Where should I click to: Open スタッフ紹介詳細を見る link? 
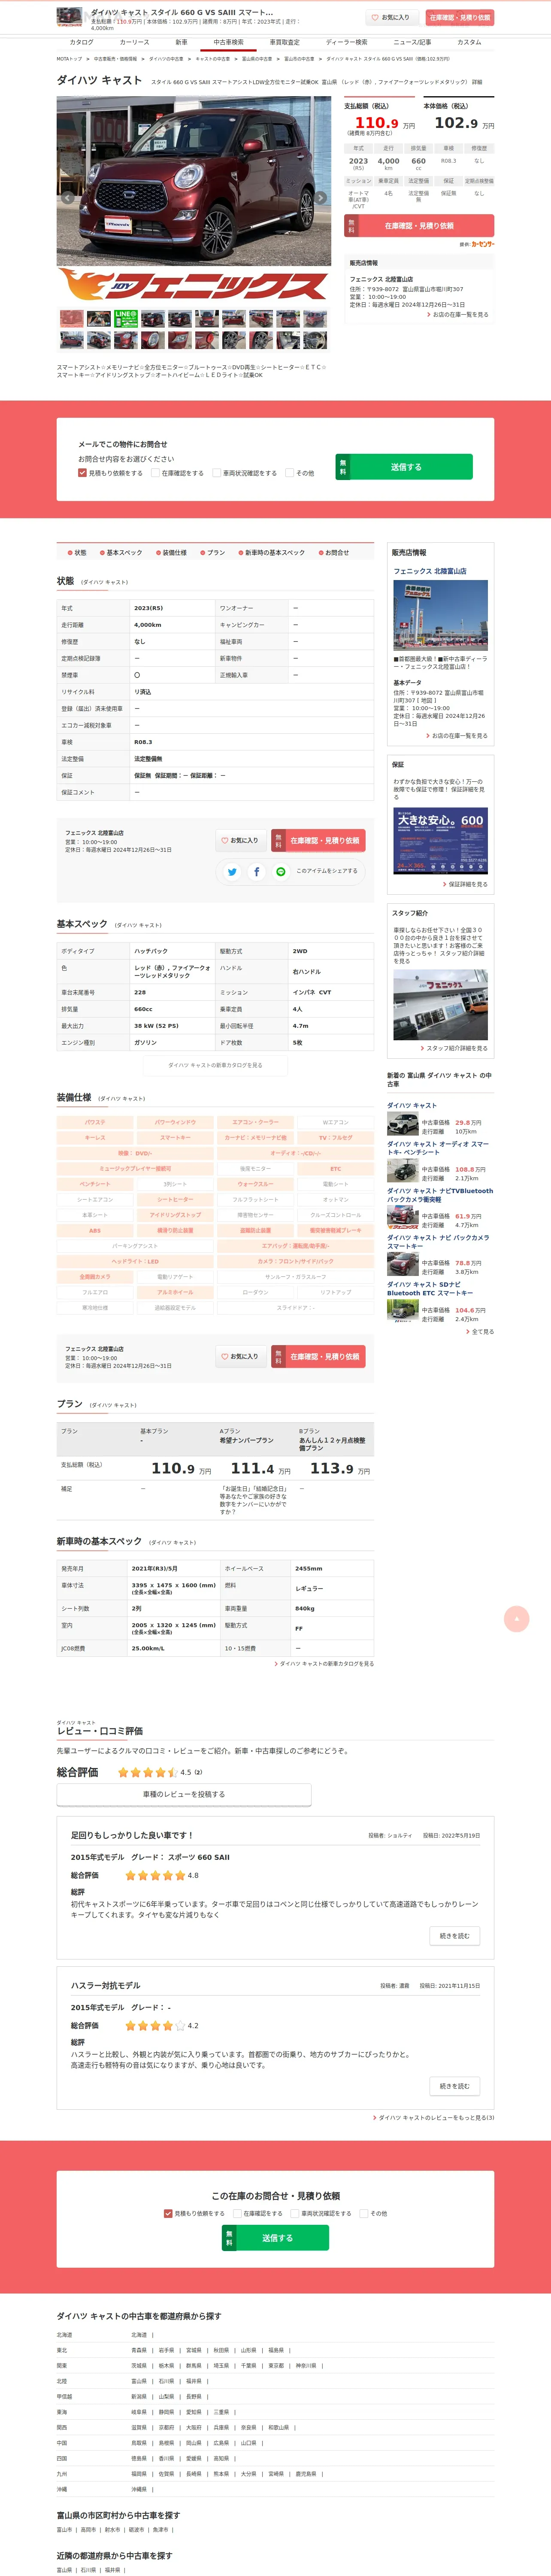click(454, 1048)
